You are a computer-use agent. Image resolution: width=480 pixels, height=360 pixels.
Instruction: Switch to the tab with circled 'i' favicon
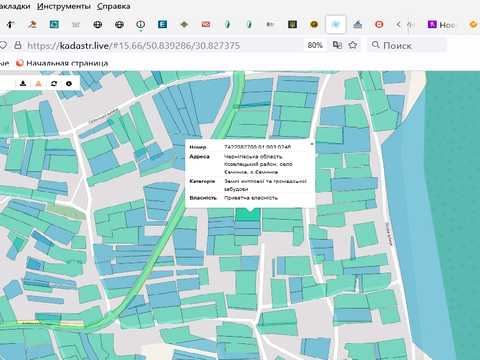(141, 24)
